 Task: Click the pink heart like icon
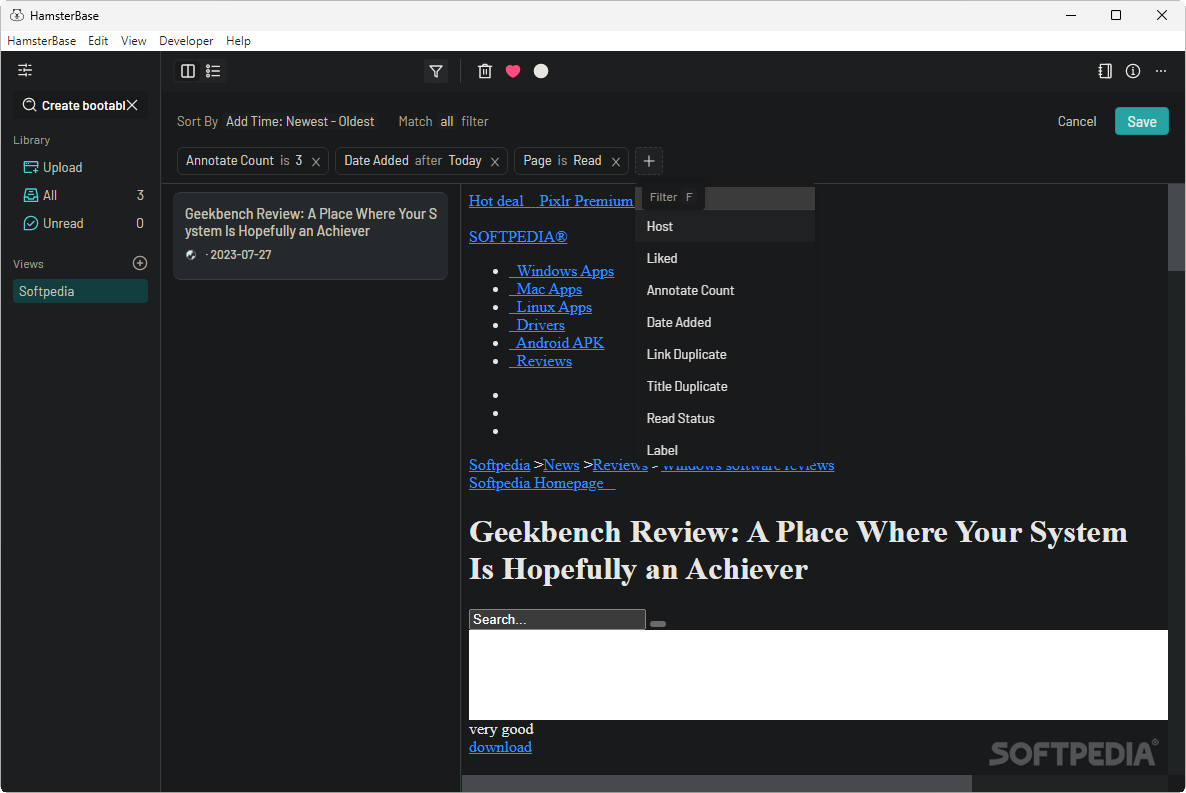pyautogui.click(x=513, y=71)
